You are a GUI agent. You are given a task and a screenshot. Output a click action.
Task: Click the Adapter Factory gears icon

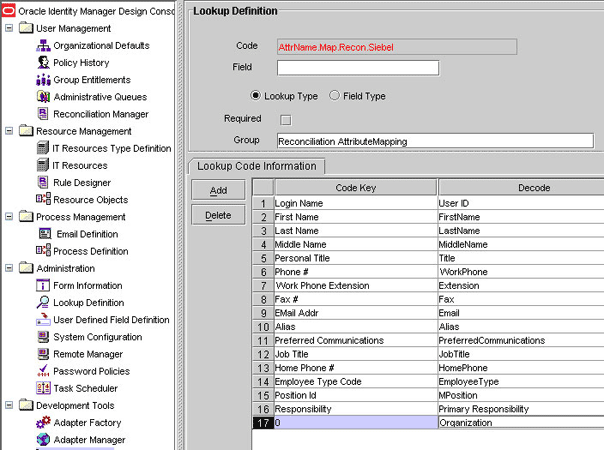coord(43,422)
